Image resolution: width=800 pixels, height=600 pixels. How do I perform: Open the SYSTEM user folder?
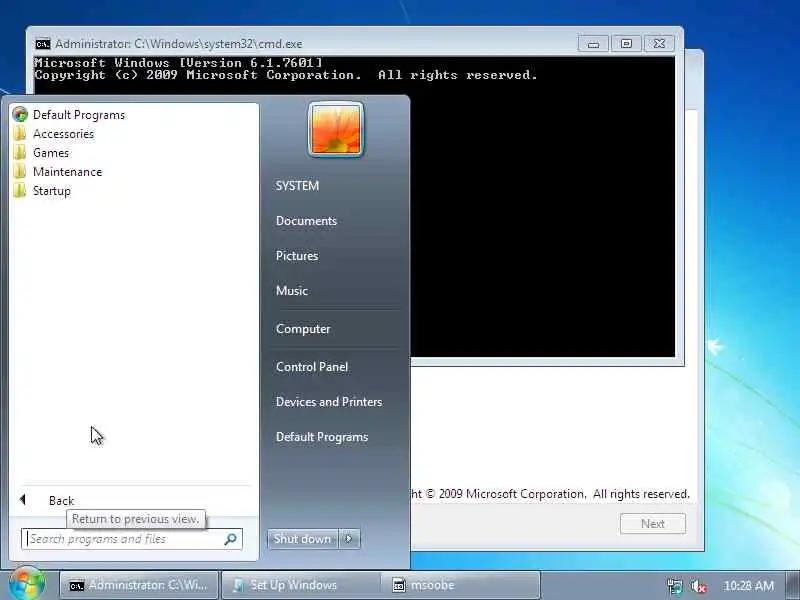(x=297, y=186)
